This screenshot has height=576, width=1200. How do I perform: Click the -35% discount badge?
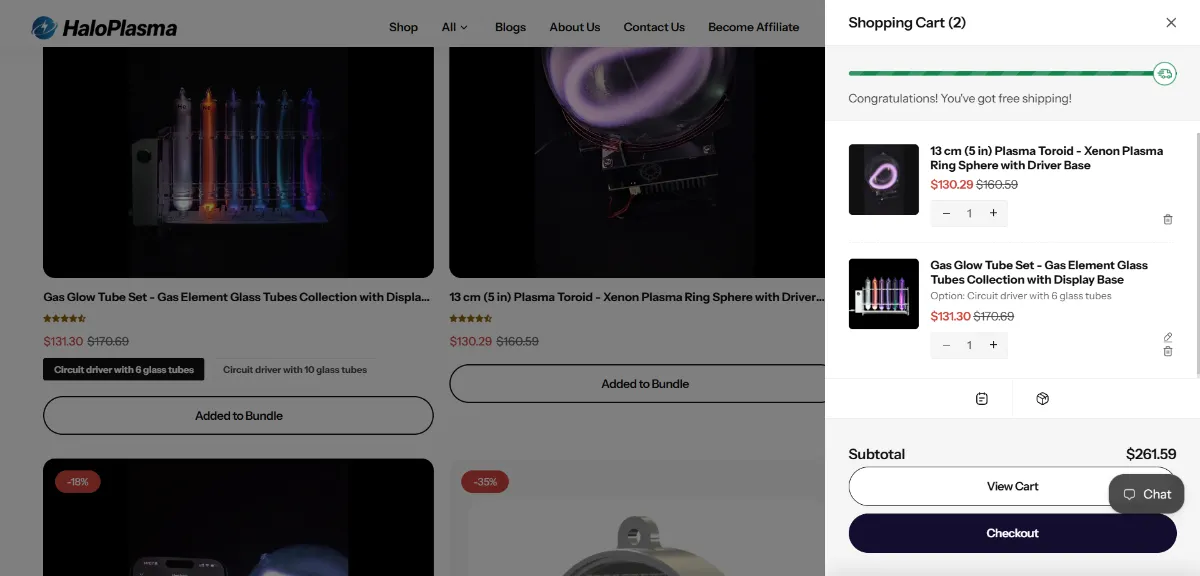485,482
